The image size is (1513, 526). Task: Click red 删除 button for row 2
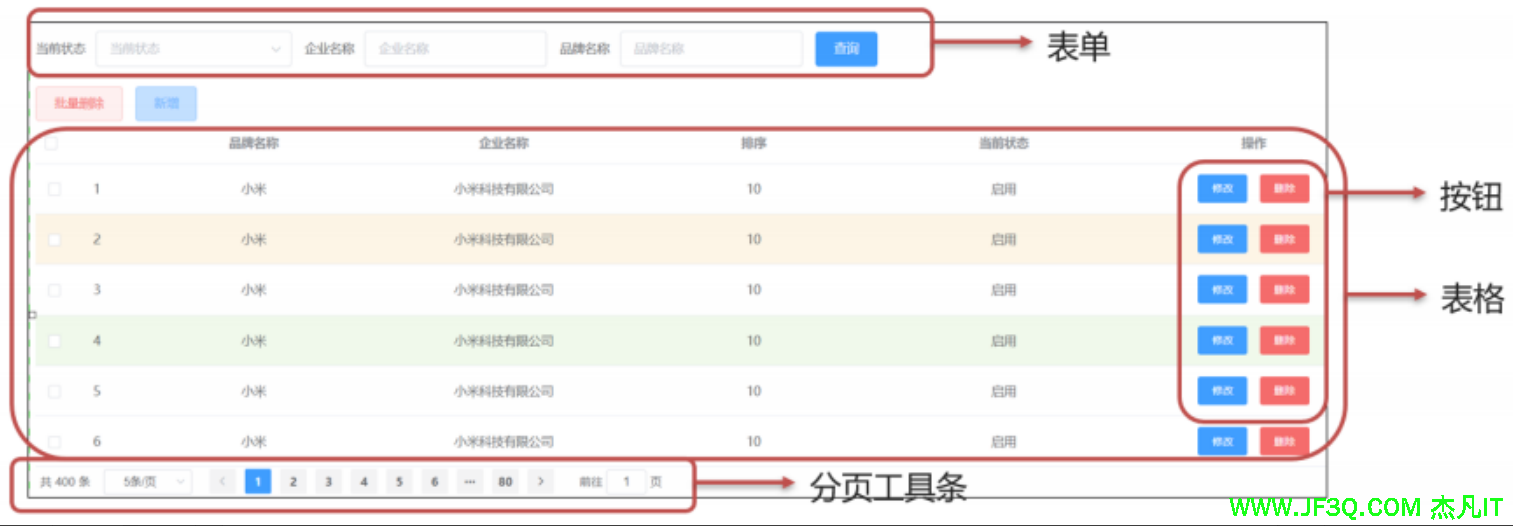click(x=1284, y=239)
